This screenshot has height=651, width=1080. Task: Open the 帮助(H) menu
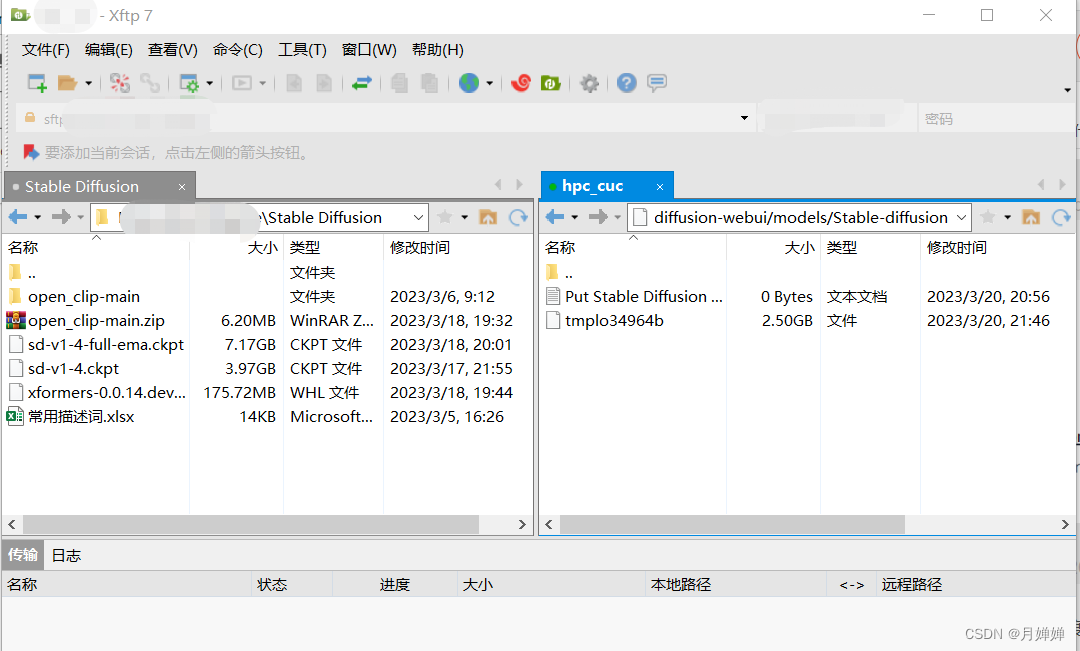tap(438, 50)
